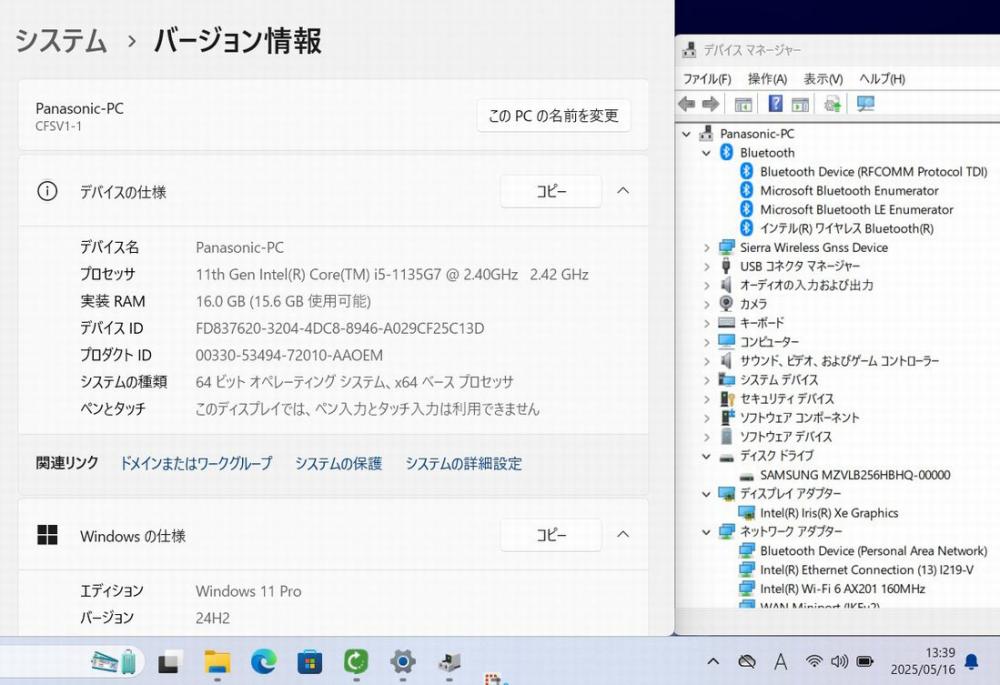Viewport: 1000px width, 685px height.
Task: Open the 表示(V) menu in Device Manager
Action: coord(823,79)
